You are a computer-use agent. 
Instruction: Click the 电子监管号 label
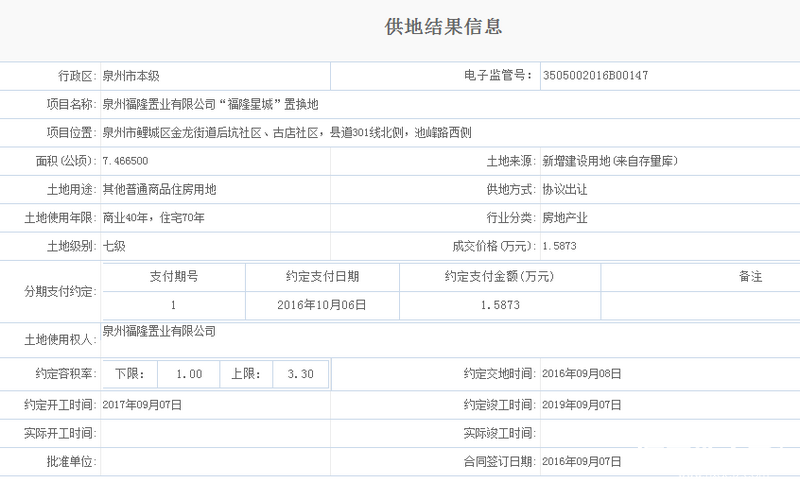pos(497,75)
